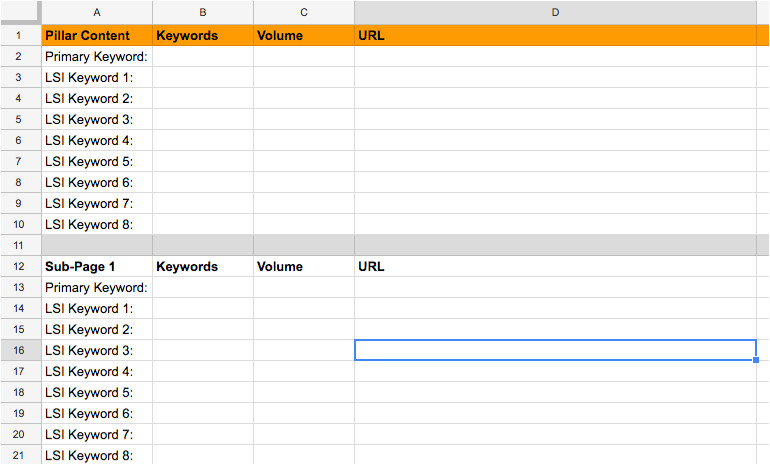Select column C header

[303, 12]
